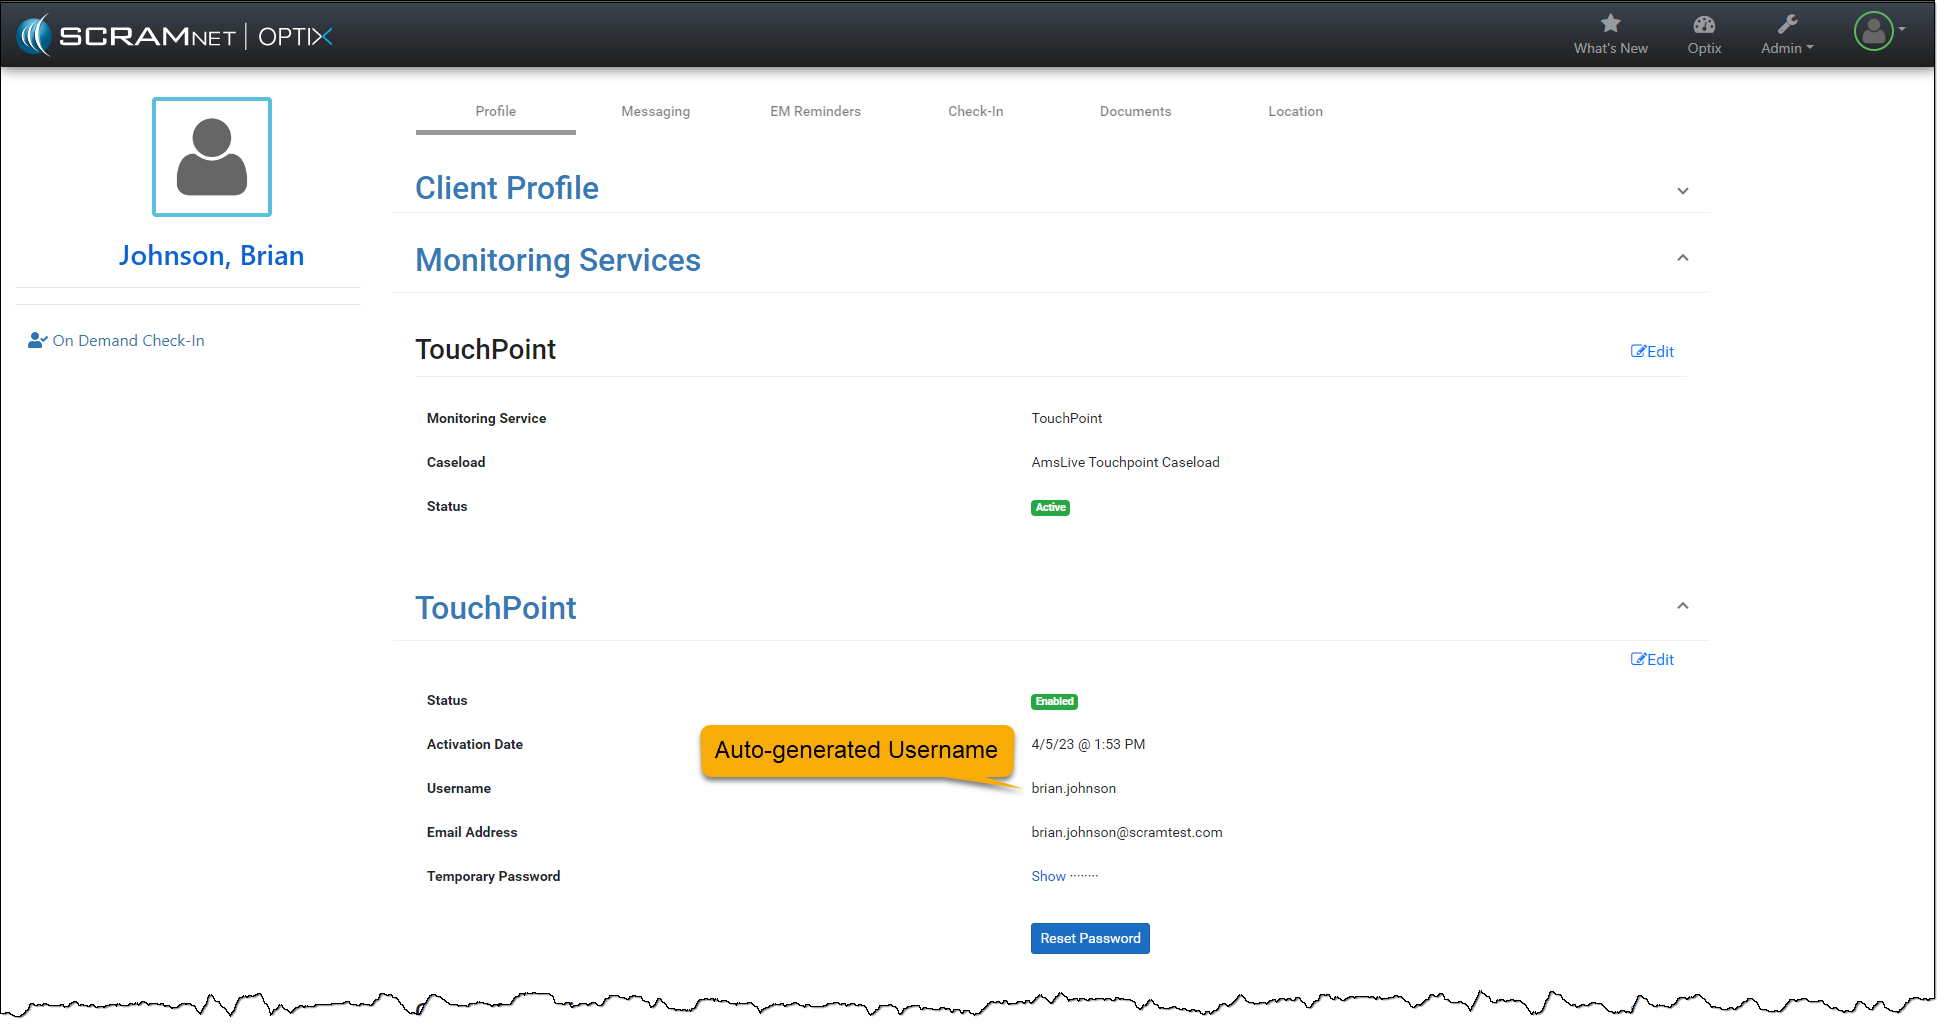Expand the Client Profile section
This screenshot has width=1939, height=1026.
[x=1683, y=191]
